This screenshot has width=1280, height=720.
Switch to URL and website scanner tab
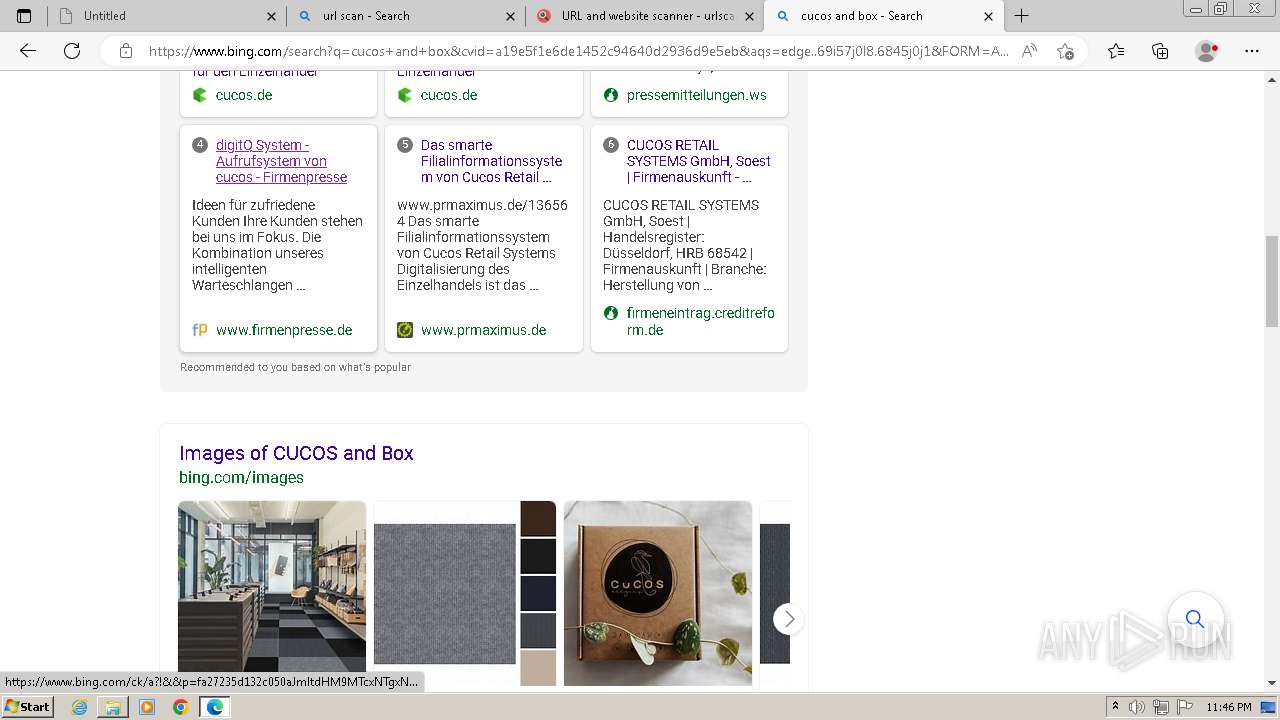click(647, 16)
